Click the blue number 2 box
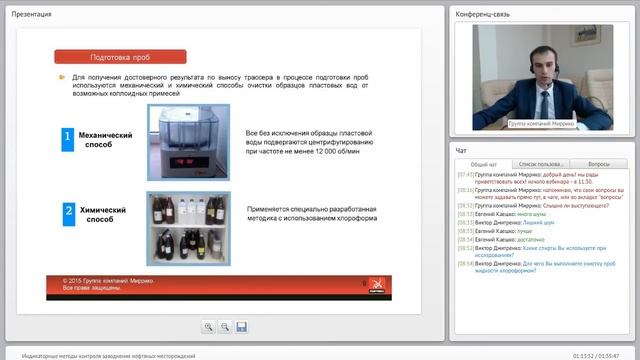Screen dimensions: 640x360 point(69,214)
